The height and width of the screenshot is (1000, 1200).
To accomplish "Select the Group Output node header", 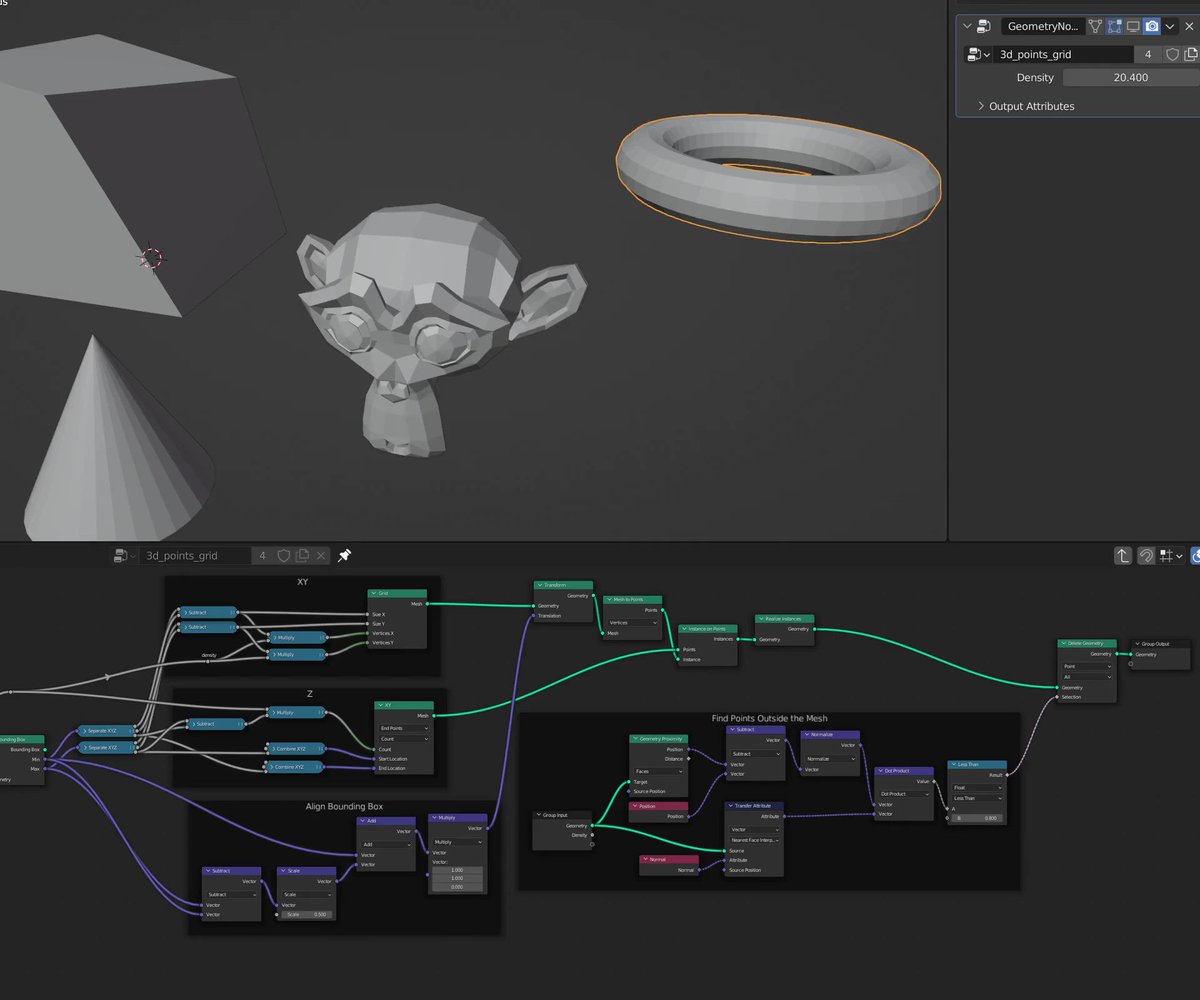I will click(1161, 644).
